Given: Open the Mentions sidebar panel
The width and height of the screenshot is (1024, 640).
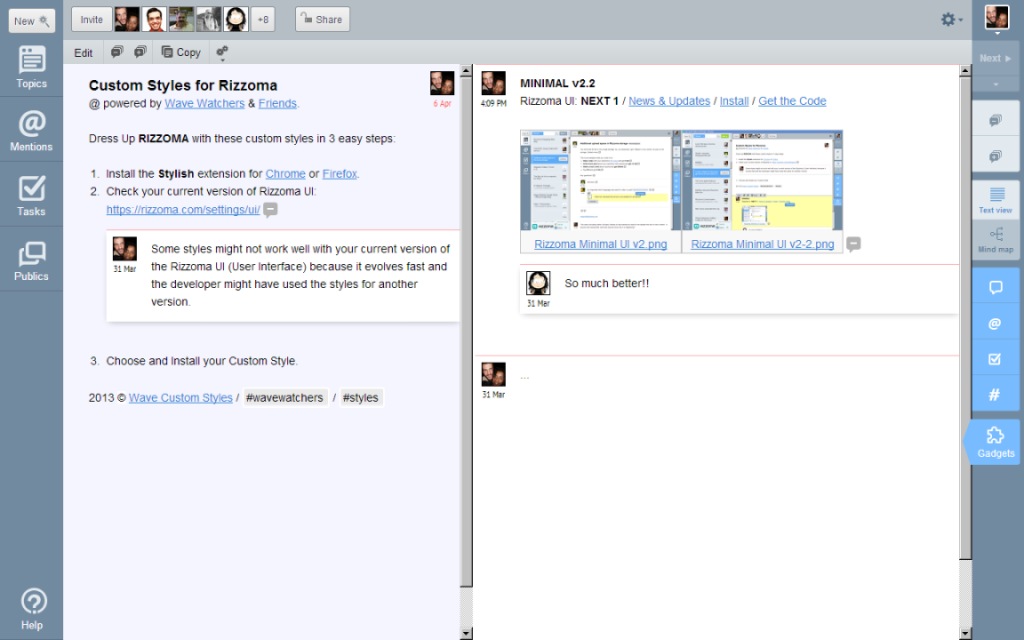Looking at the screenshot, I should pyautogui.click(x=31, y=131).
